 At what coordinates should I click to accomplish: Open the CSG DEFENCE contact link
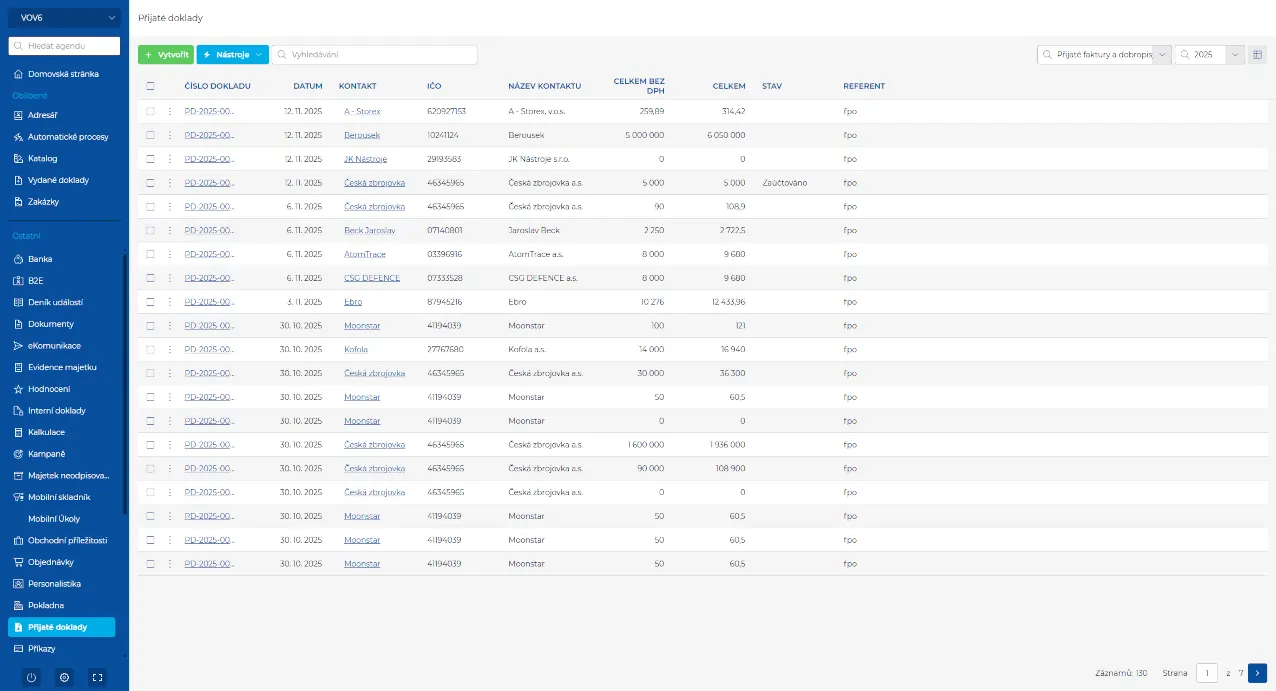[371, 278]
